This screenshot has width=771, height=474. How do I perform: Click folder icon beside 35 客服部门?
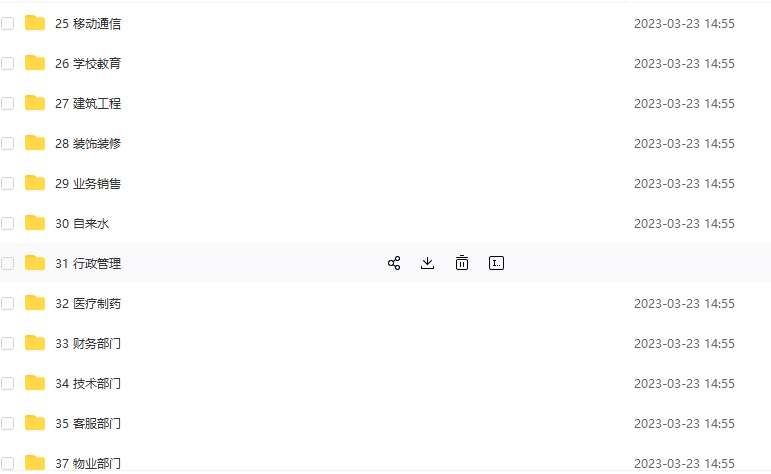(x=35, y=423)
